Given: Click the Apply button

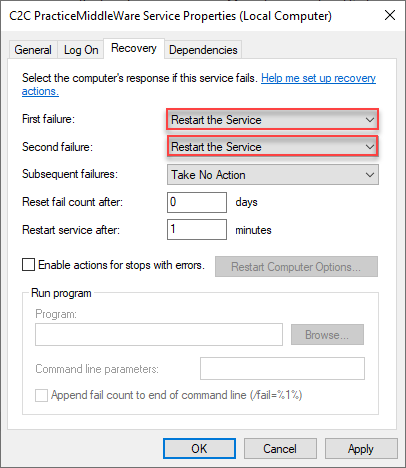Looking at the screenshot, I should coord(361,449).
